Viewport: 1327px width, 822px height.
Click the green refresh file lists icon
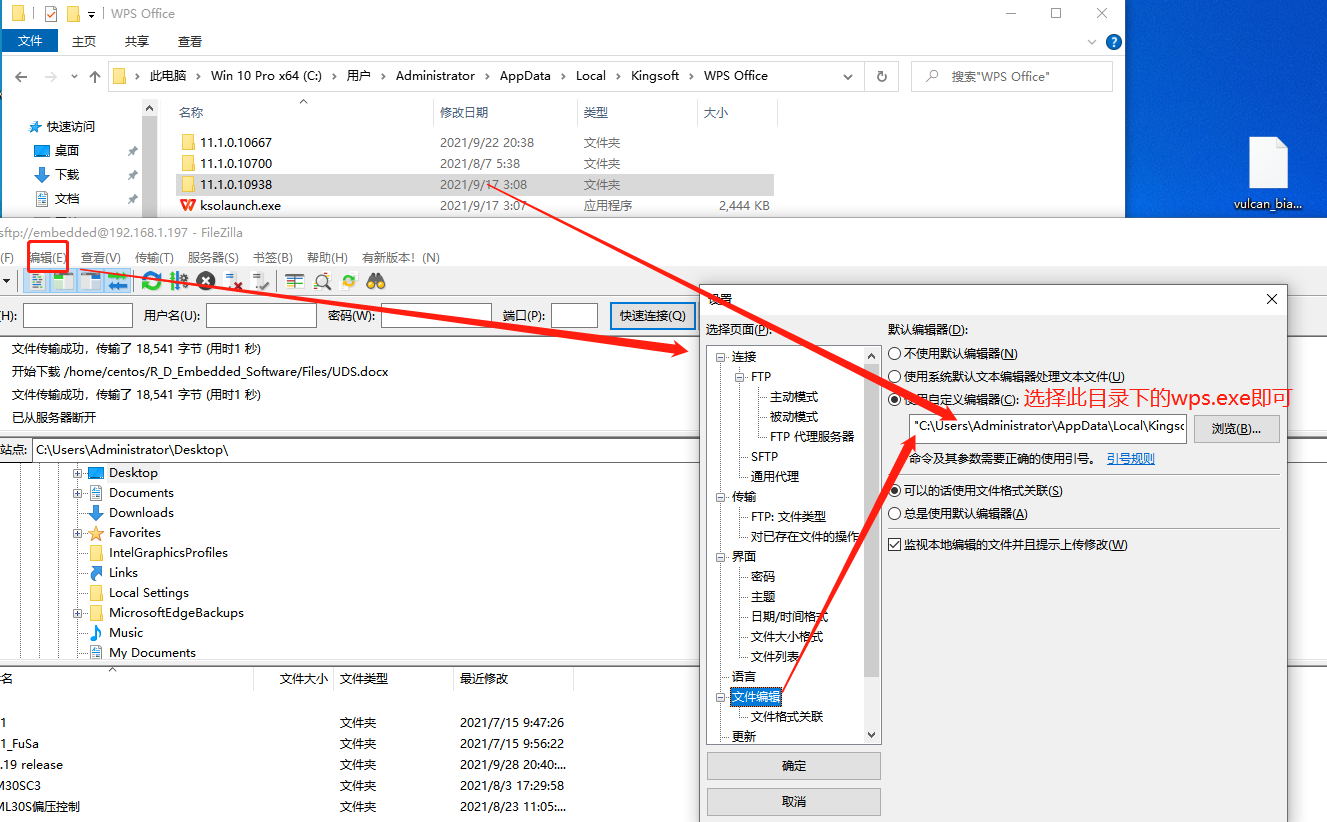tap(151, 282)
